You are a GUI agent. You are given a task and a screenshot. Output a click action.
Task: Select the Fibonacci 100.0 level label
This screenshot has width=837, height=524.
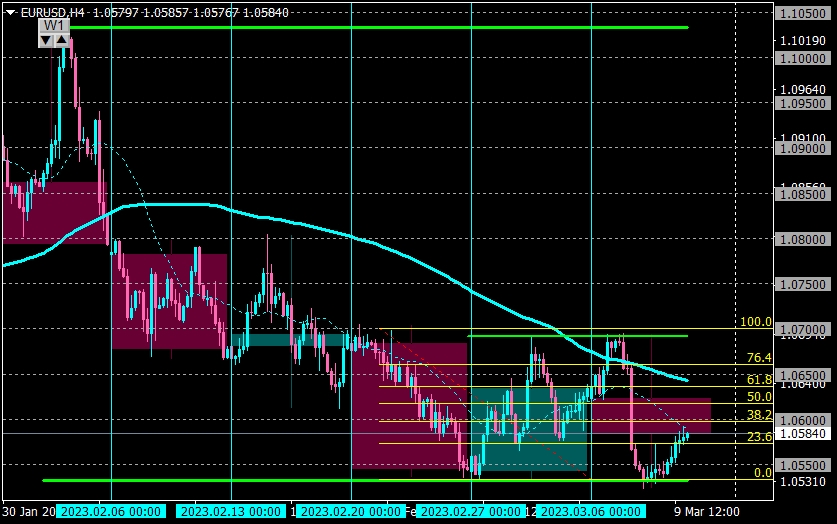point(755,322)
